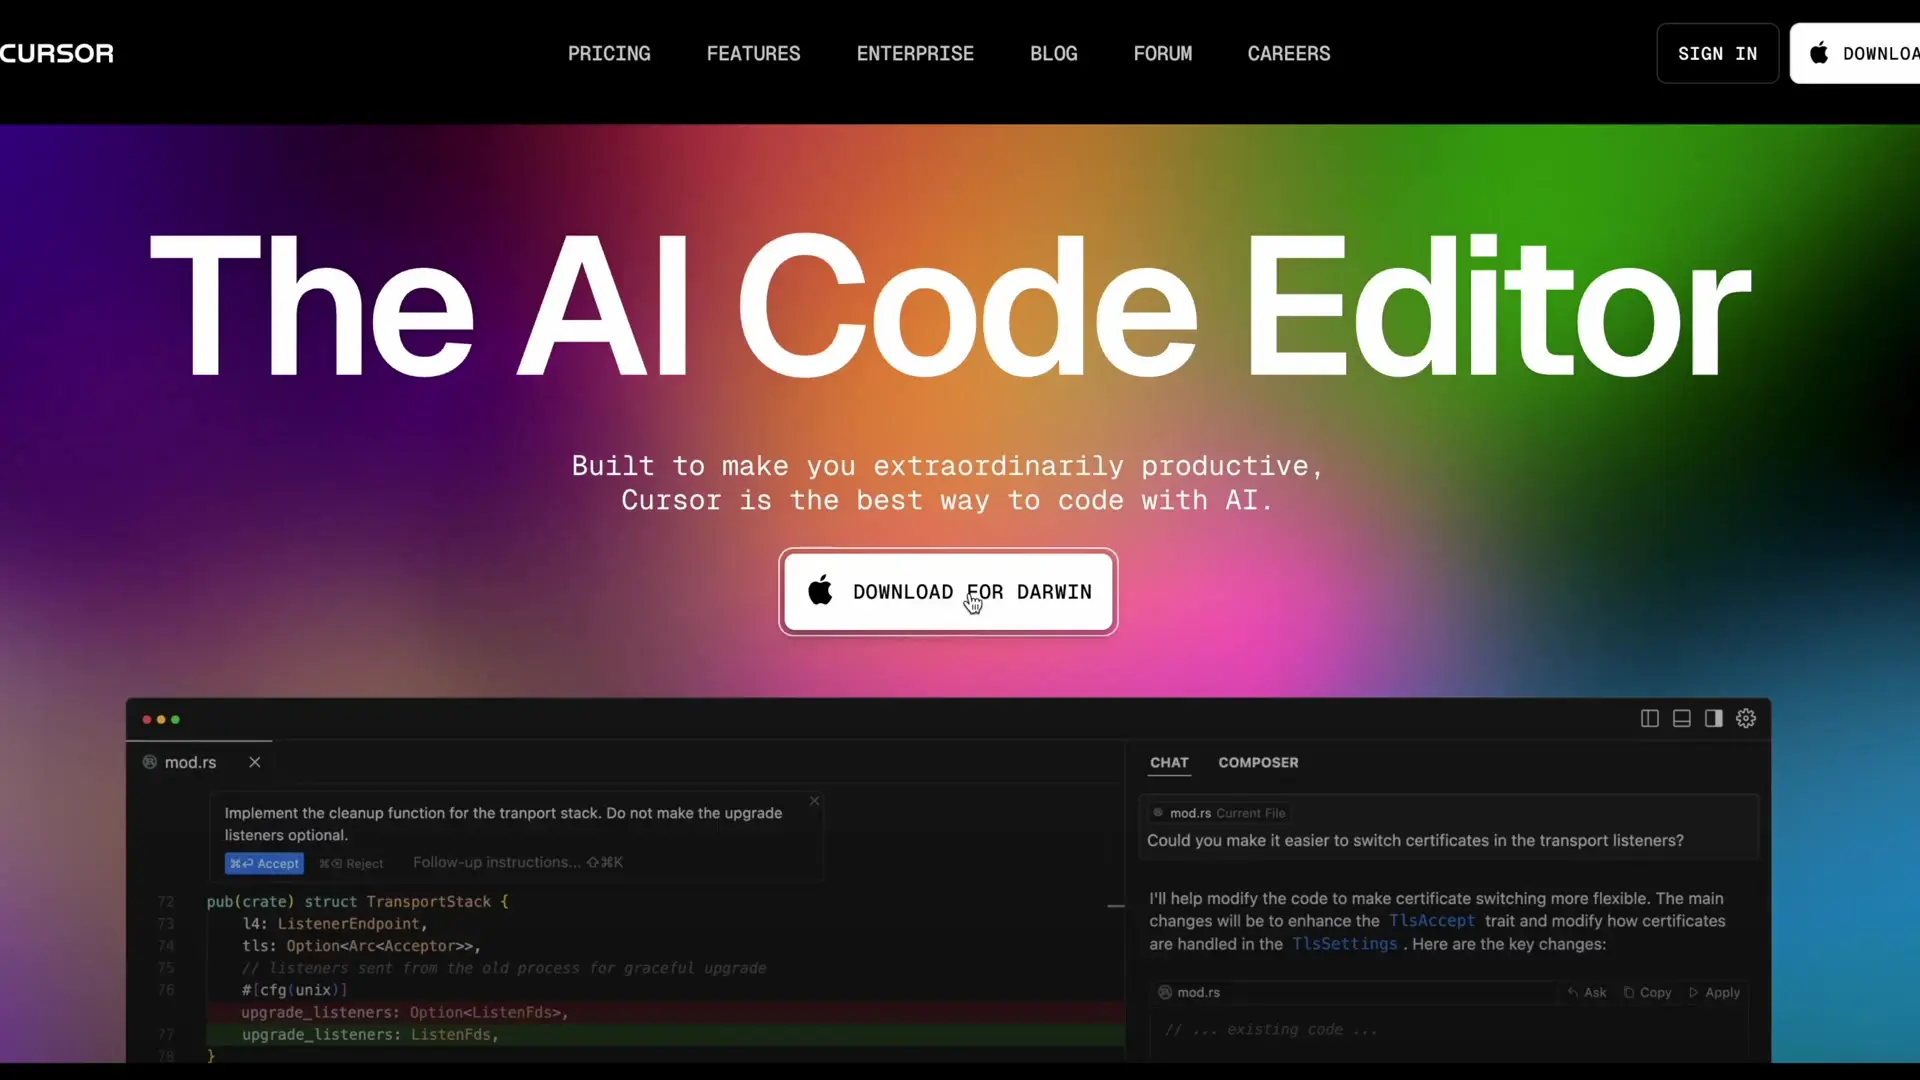The height and width of the screenshot is (1080, 1920).
Task: Click the Sign In button
Action: click(x=1717, y=53)
